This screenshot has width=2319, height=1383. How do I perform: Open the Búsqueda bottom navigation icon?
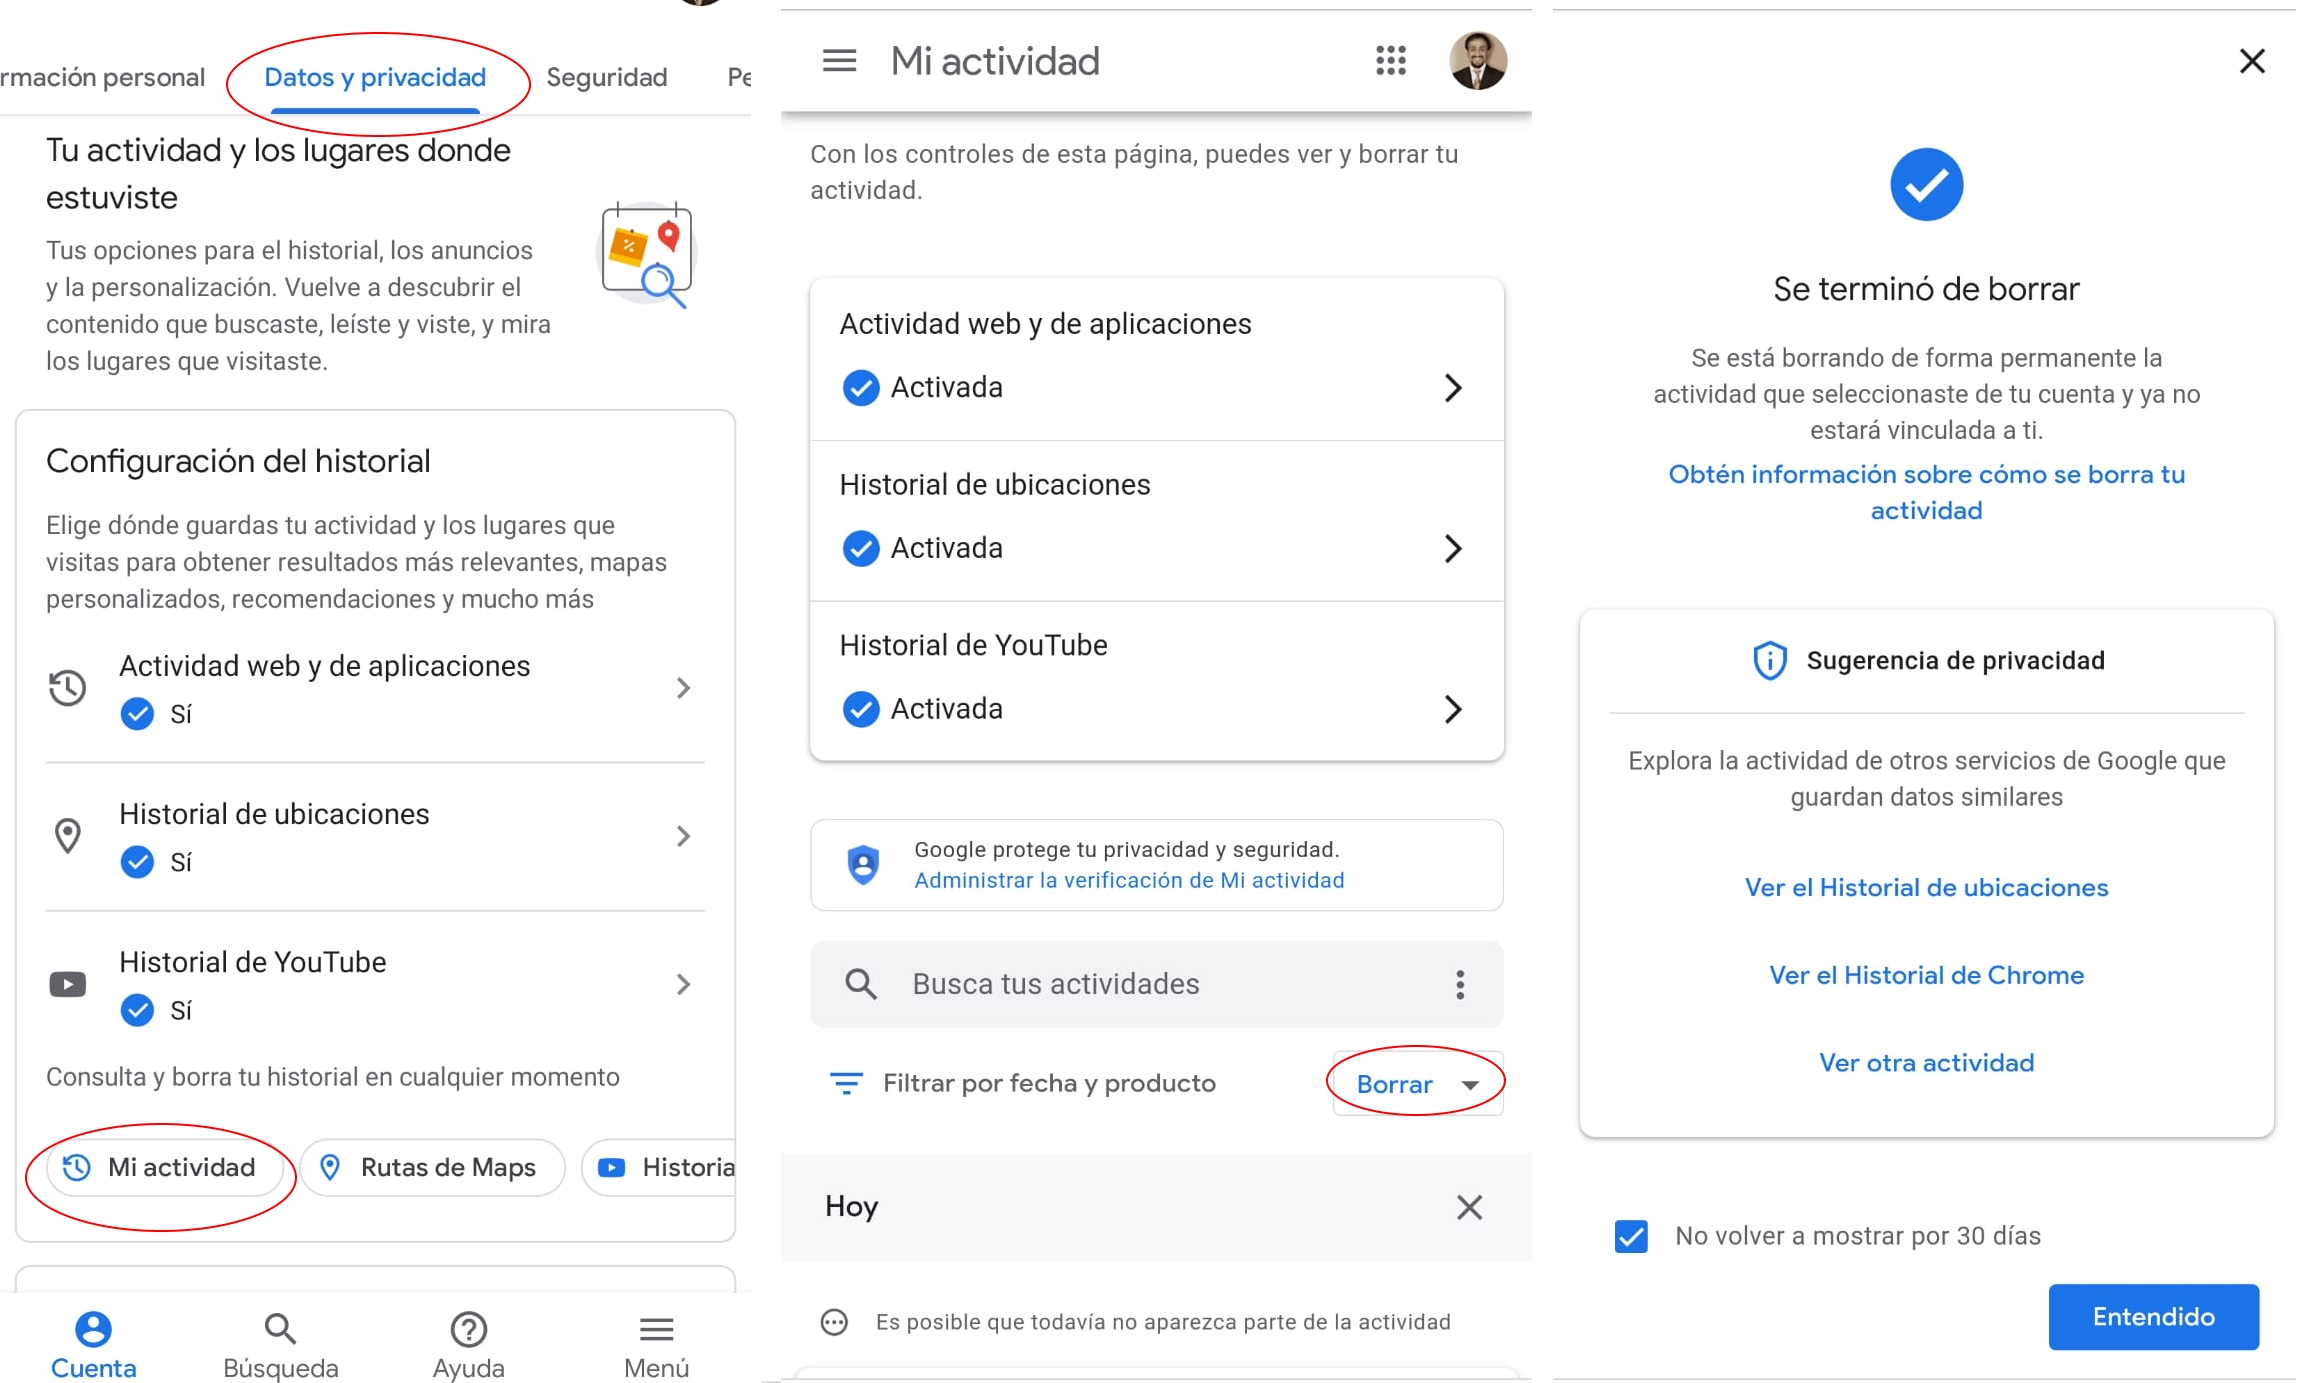click(x=280, y=1330)
